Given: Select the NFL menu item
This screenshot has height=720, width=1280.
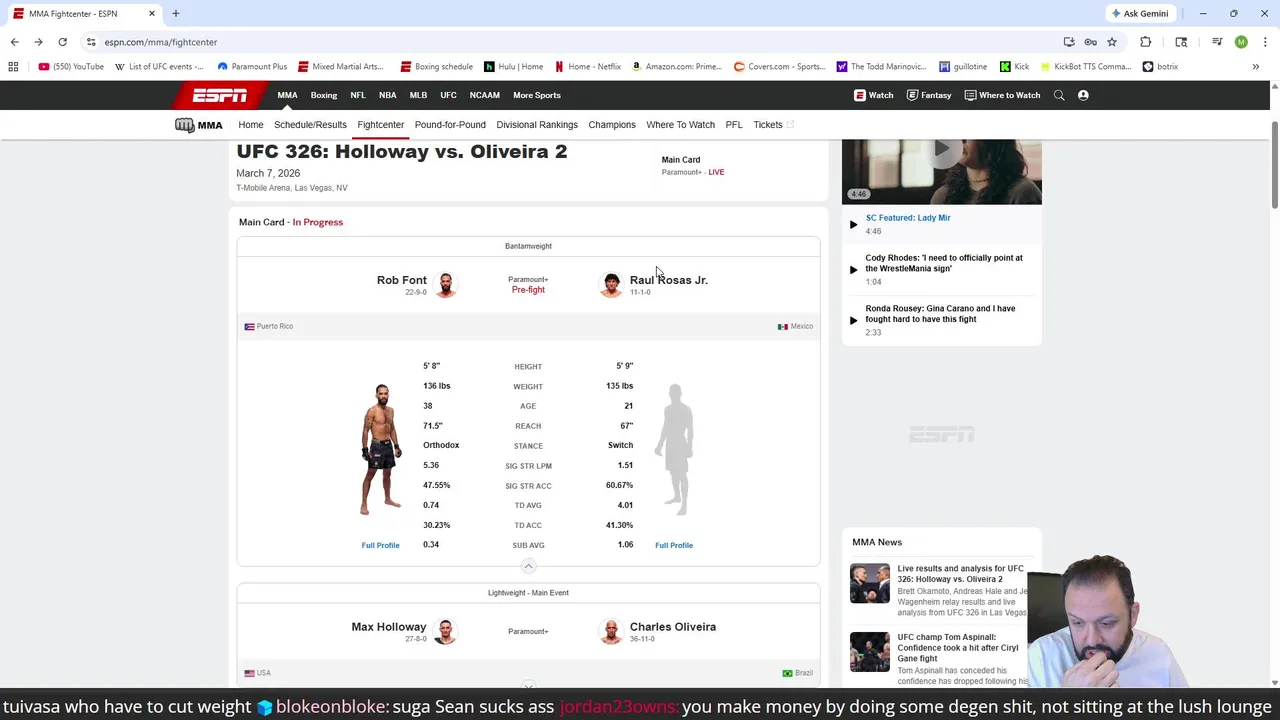Looking at the screenshot, I should (358, 95).
